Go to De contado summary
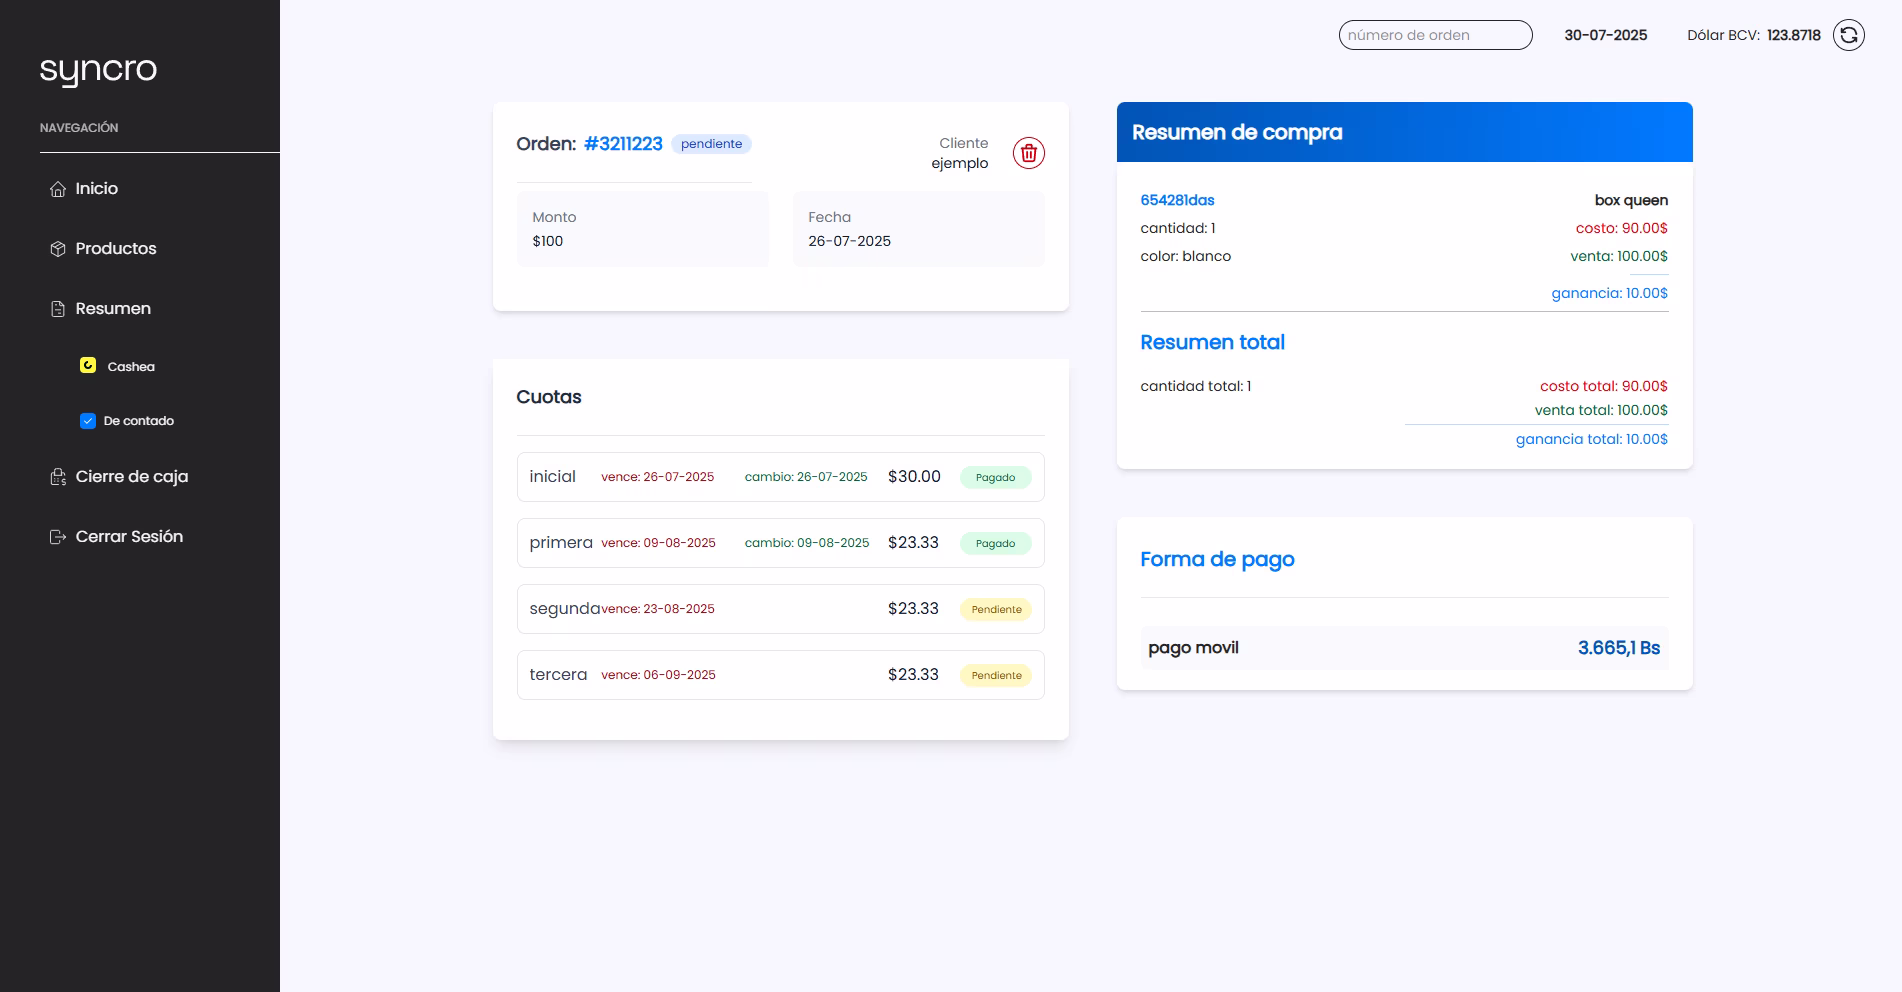The image size is (1902, 992). (x=139, y=421)
